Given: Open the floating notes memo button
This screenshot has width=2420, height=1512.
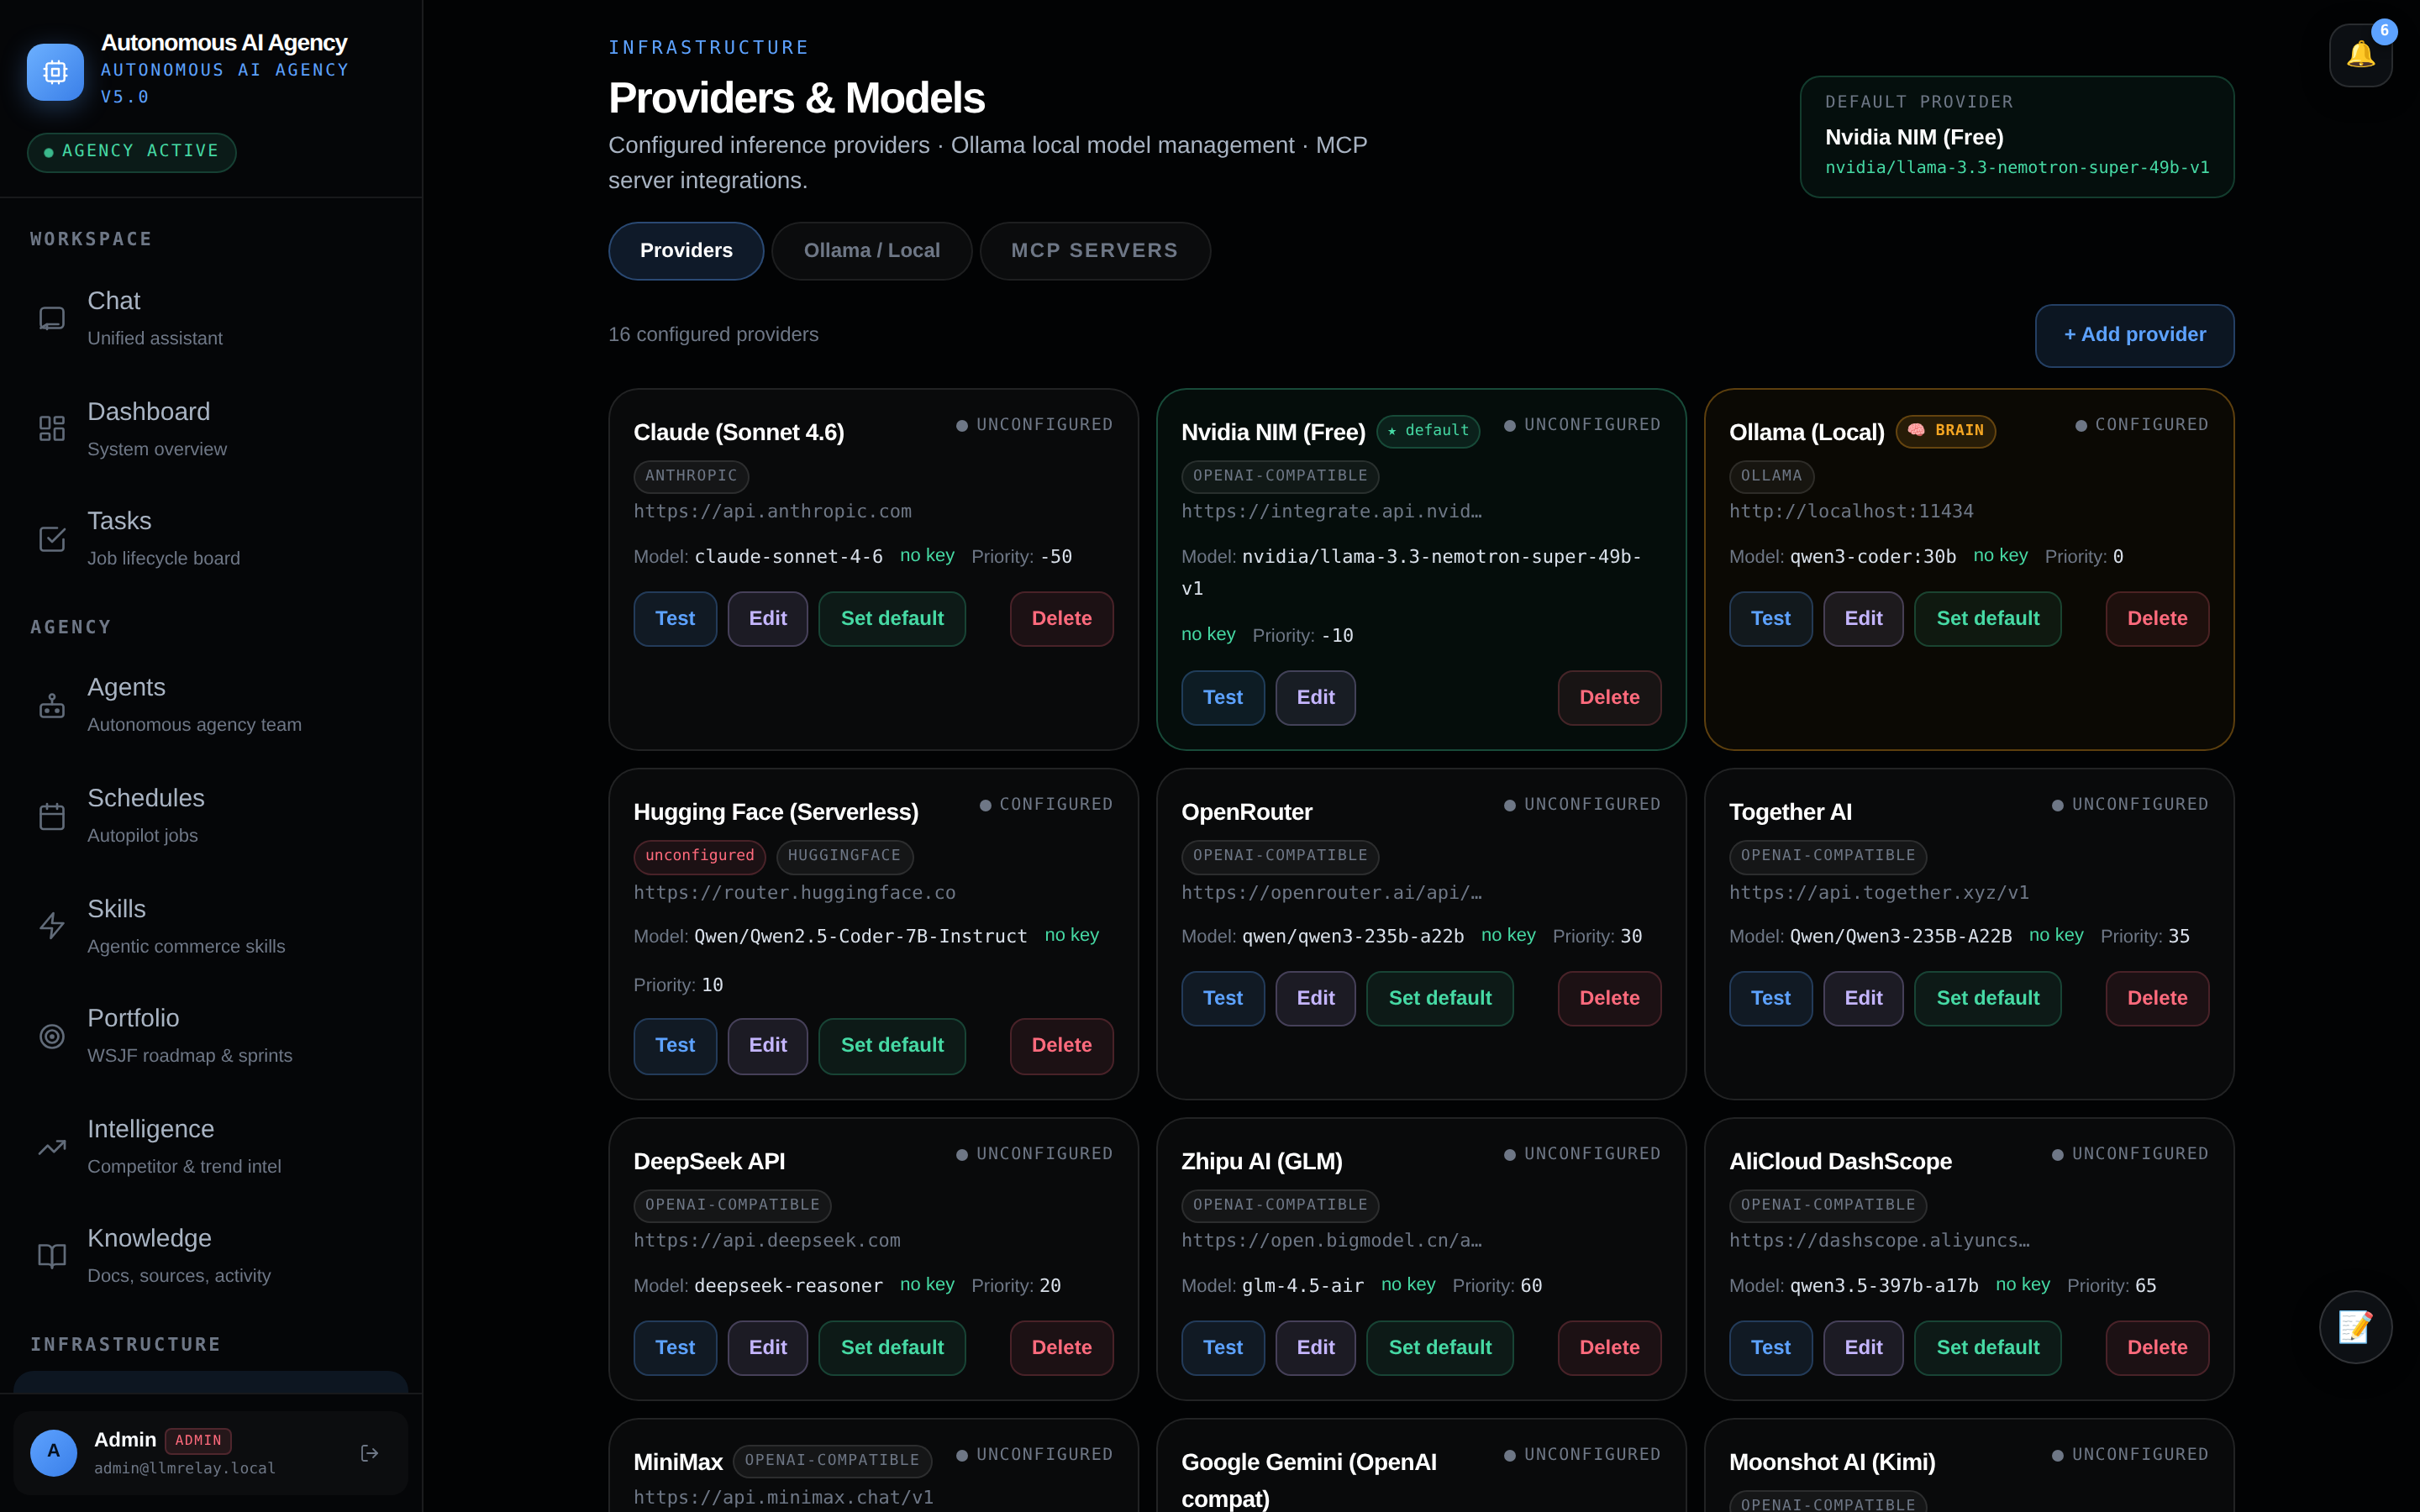Looking at the screenshot, I should (2355, 1327).
